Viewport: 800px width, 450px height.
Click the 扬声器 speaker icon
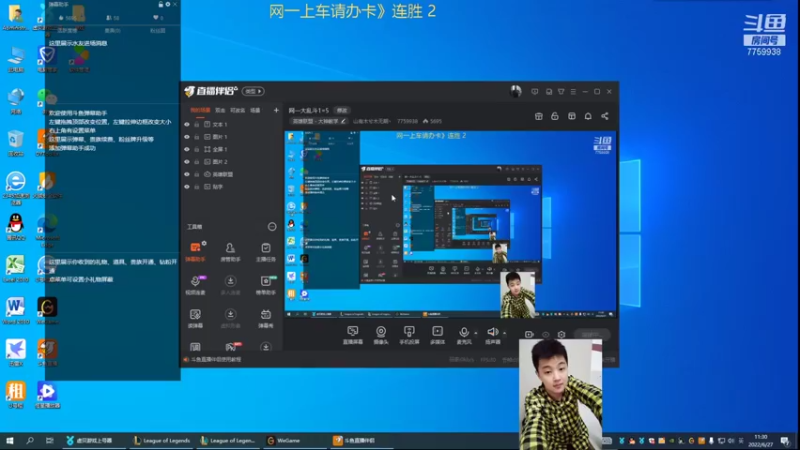click(492, 333)
